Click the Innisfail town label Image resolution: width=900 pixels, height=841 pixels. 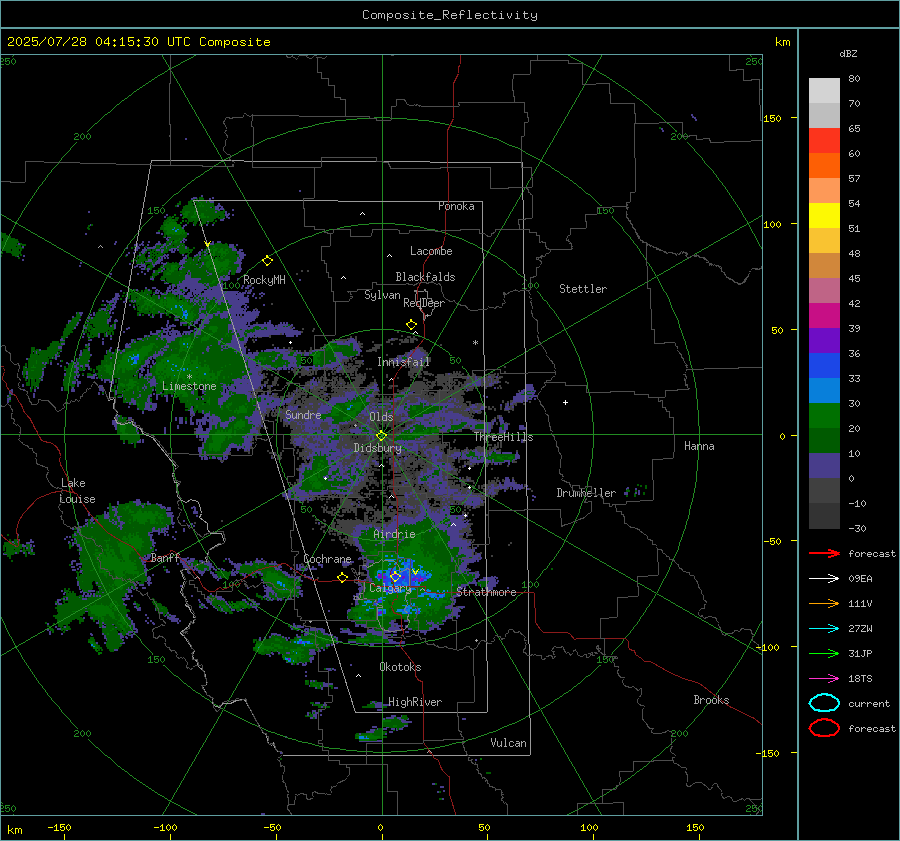click(x=404, y=362)
